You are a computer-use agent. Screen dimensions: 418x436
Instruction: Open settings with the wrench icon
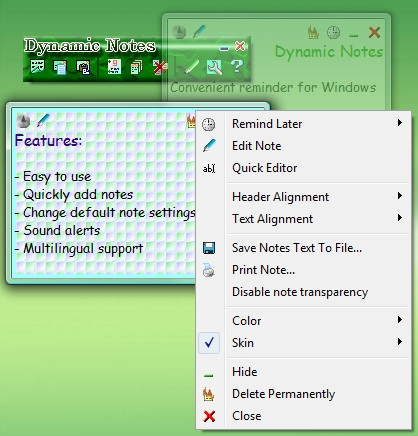214,67
